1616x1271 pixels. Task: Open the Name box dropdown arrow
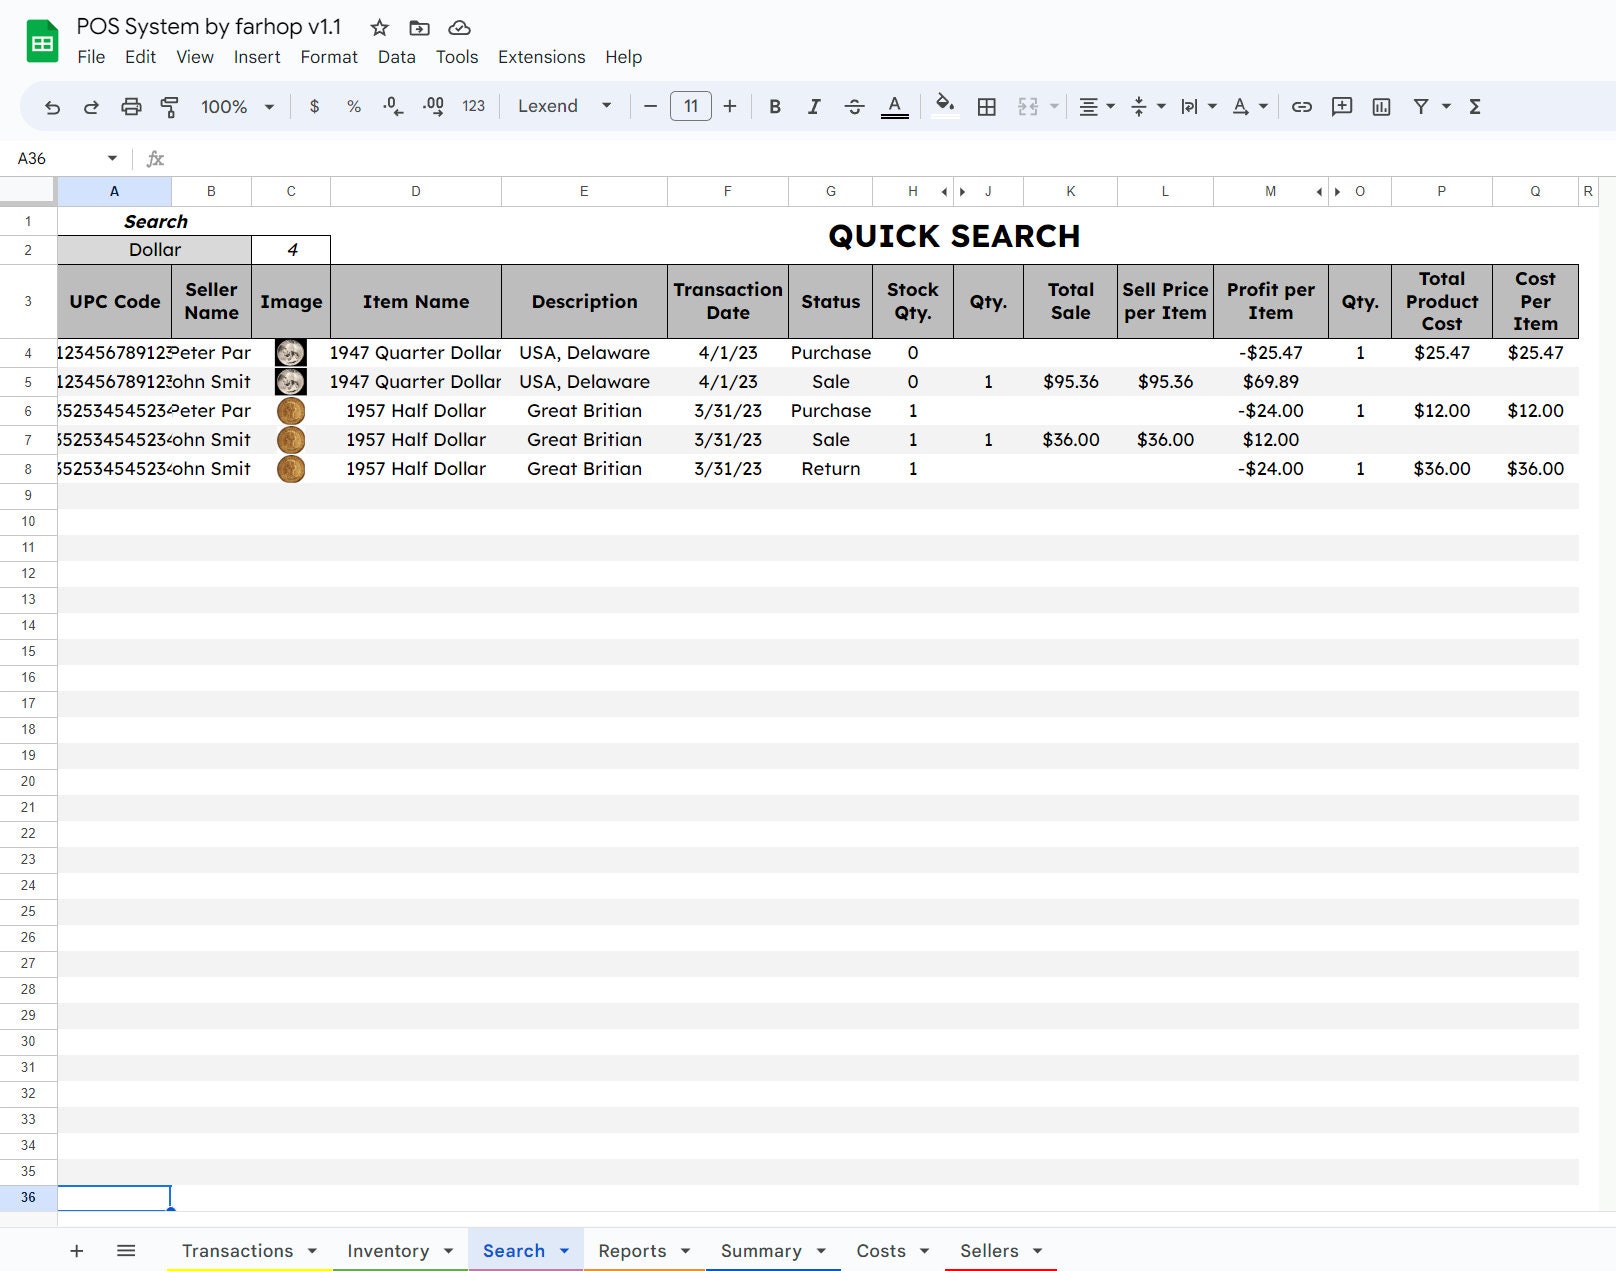pyautogui.click(x=112, y=158)
